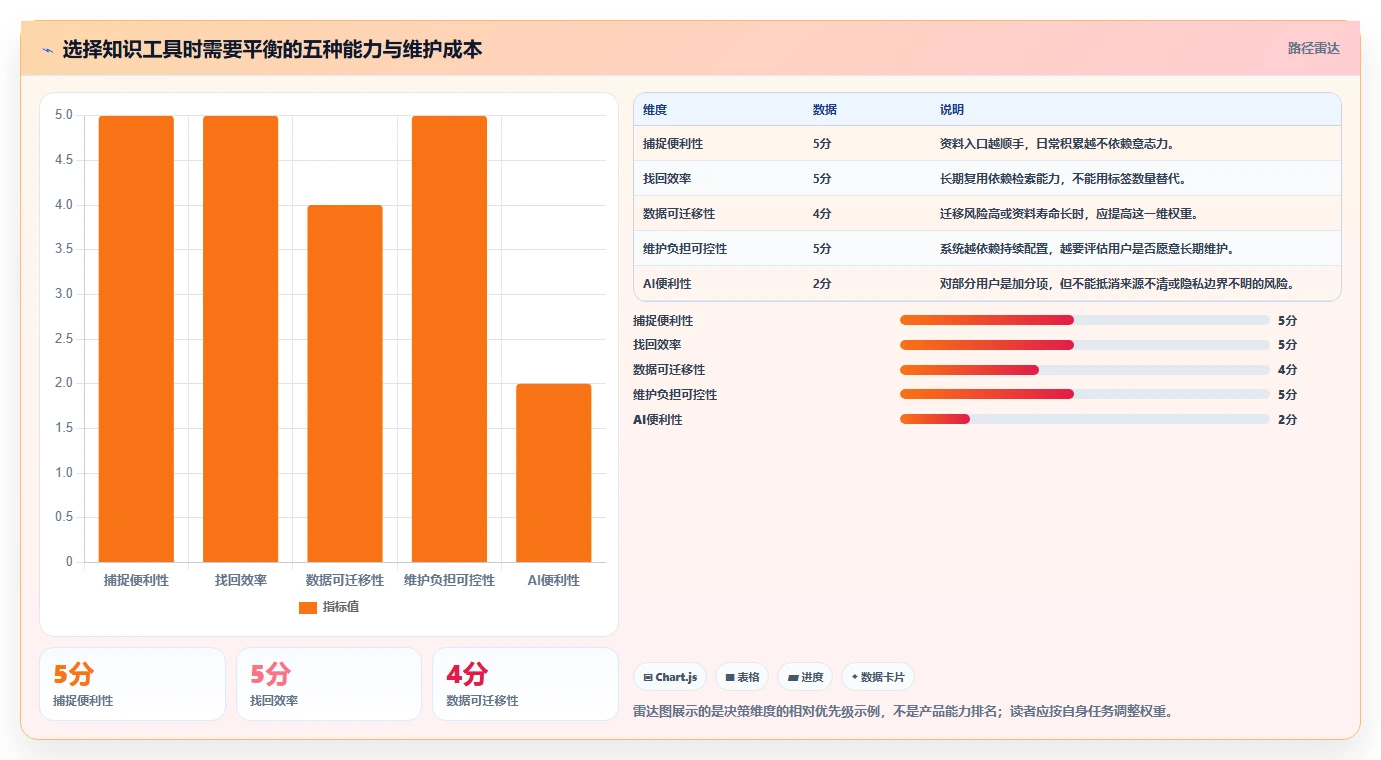
Task: Click the 长期复用依赖检索能力 description text
Action: click(x=1063, y=179)
